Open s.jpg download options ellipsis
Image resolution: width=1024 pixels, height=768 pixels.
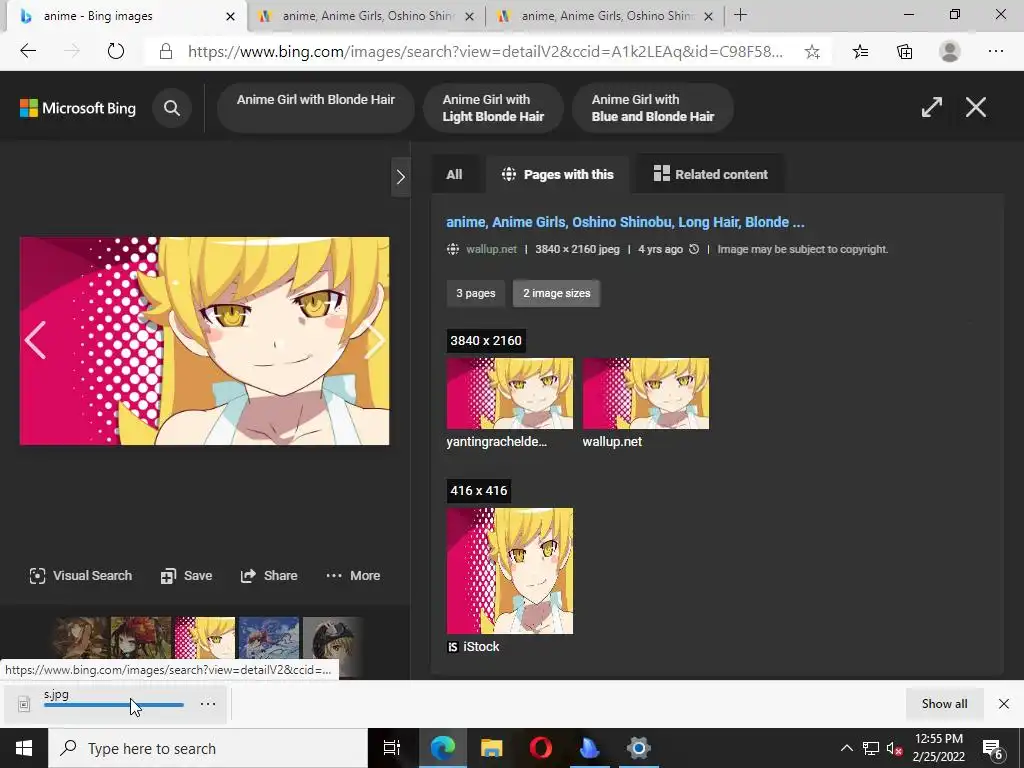coord(208,703)
